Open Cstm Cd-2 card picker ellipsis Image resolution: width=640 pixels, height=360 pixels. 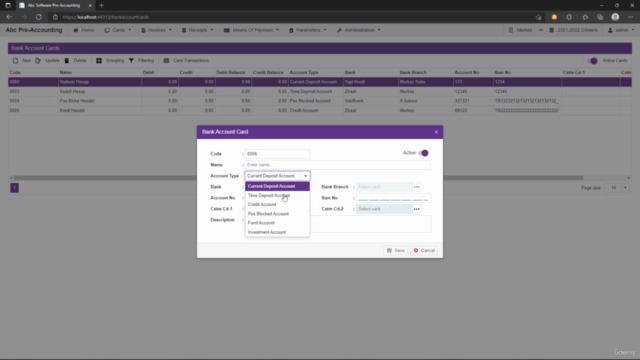(416, 209)
